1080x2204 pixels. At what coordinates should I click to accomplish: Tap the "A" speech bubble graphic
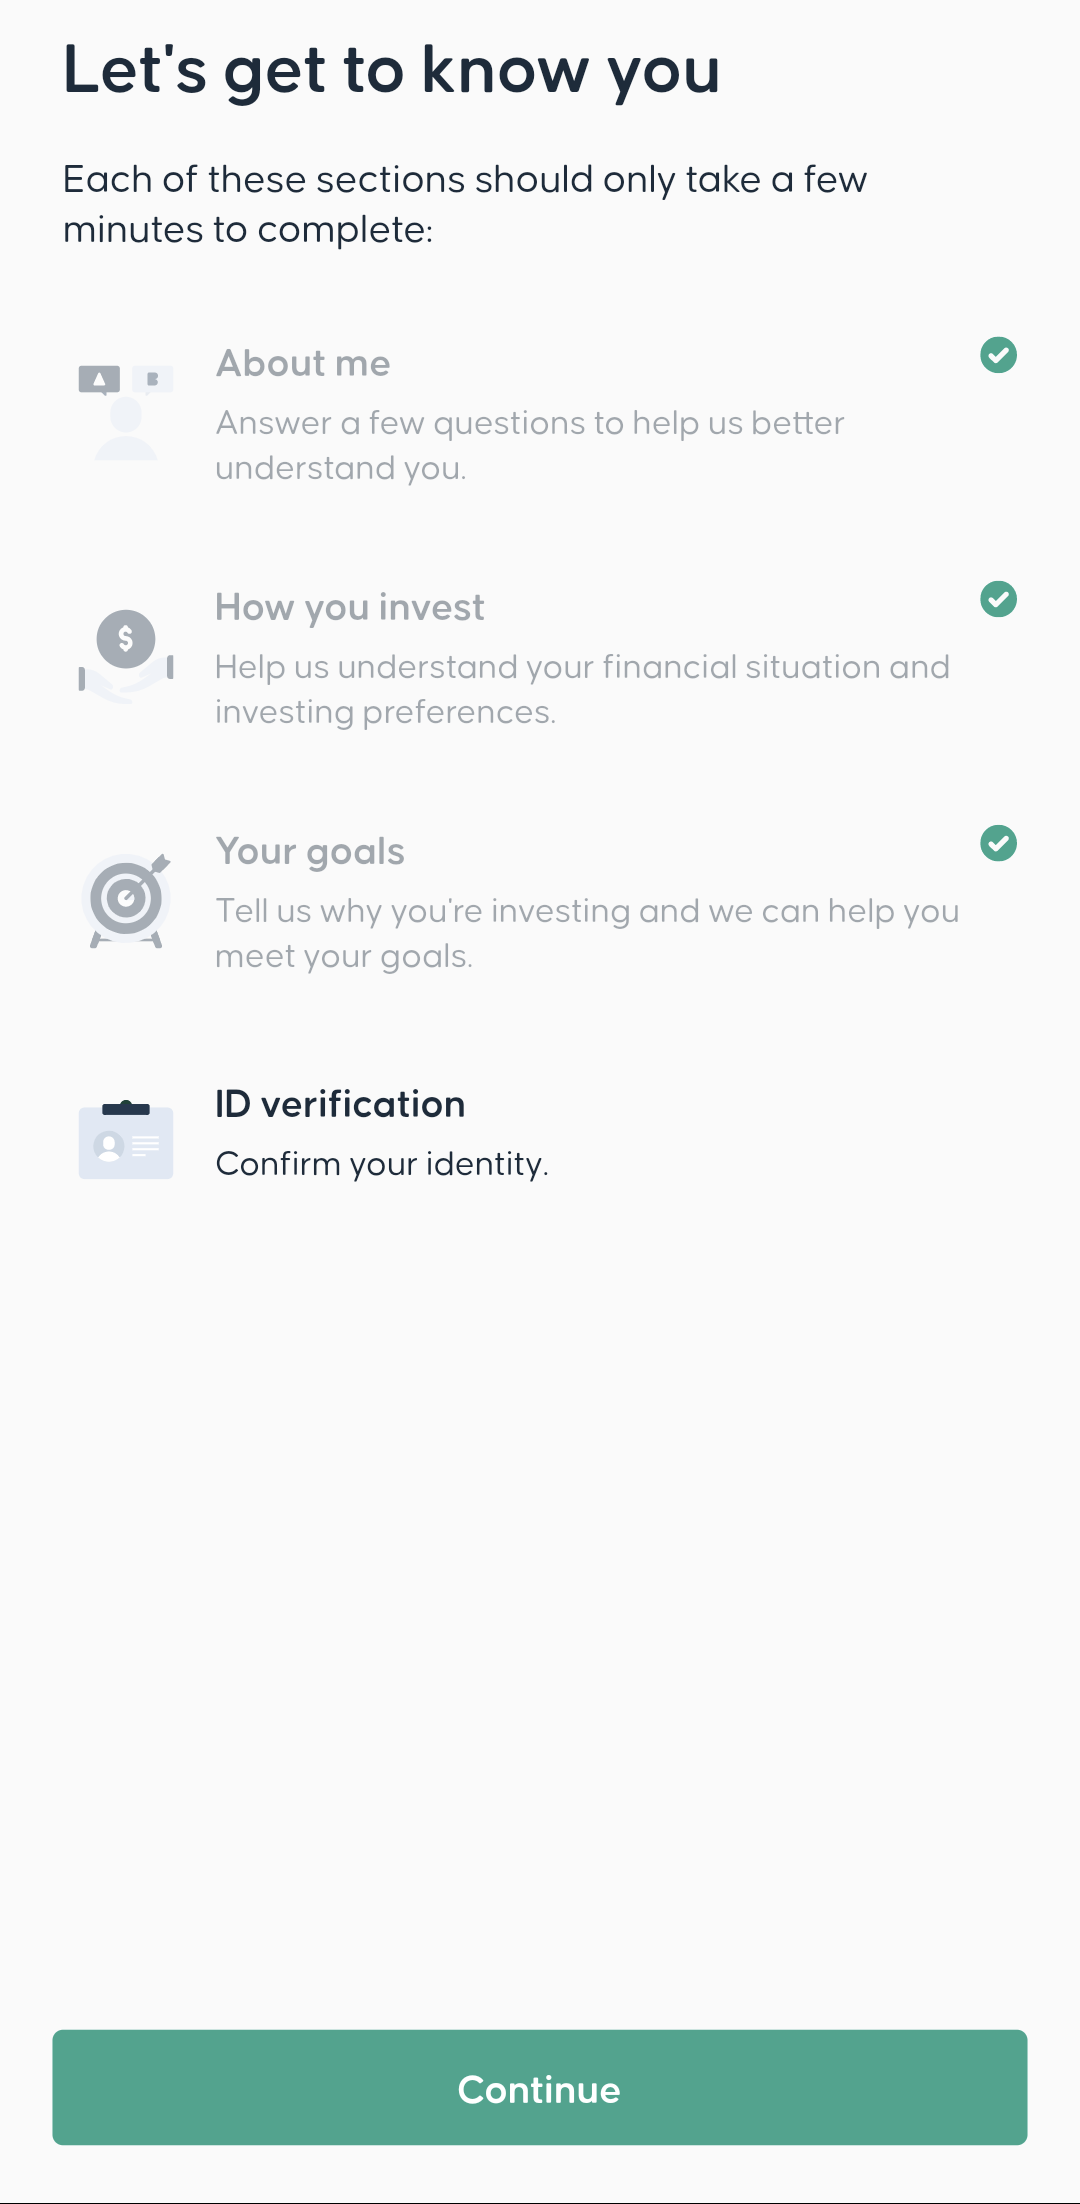[x=99, y=380]
